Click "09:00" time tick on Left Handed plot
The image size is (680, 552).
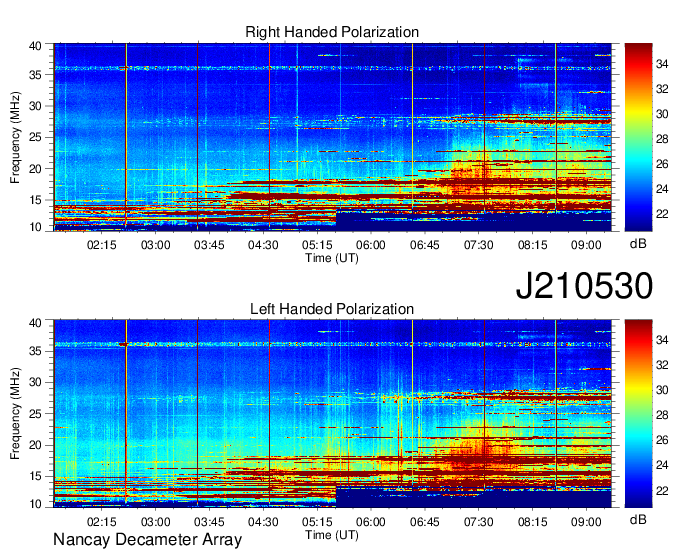point(586,521)
